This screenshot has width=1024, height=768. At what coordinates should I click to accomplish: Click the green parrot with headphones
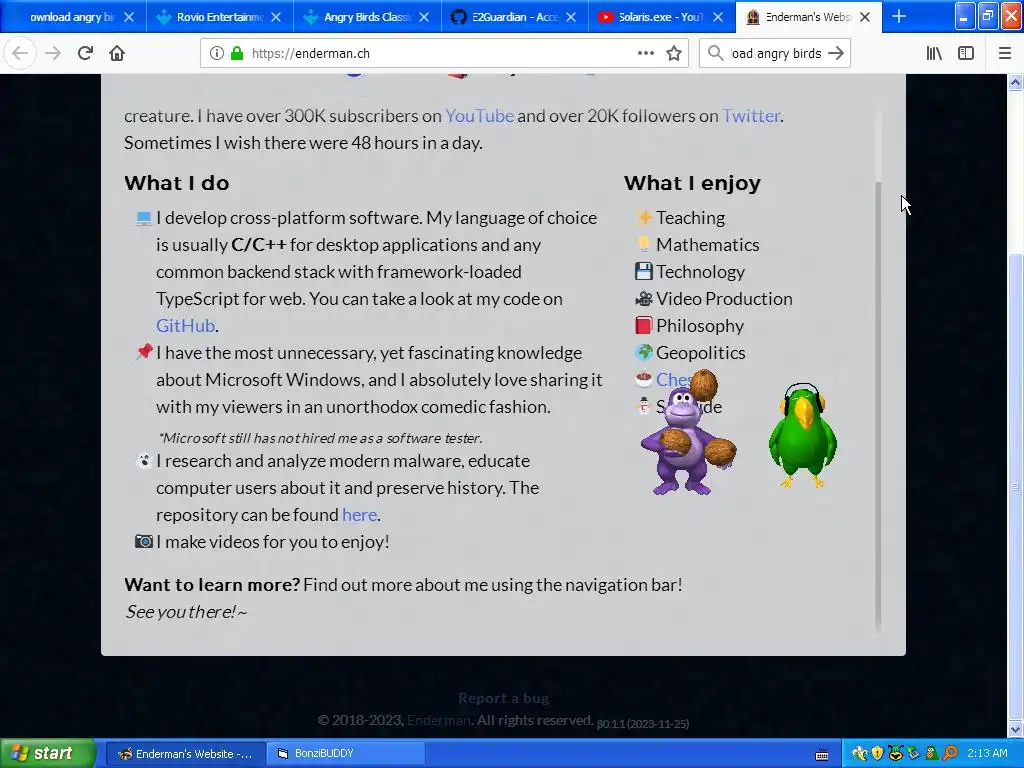click(x=803, y=436)
